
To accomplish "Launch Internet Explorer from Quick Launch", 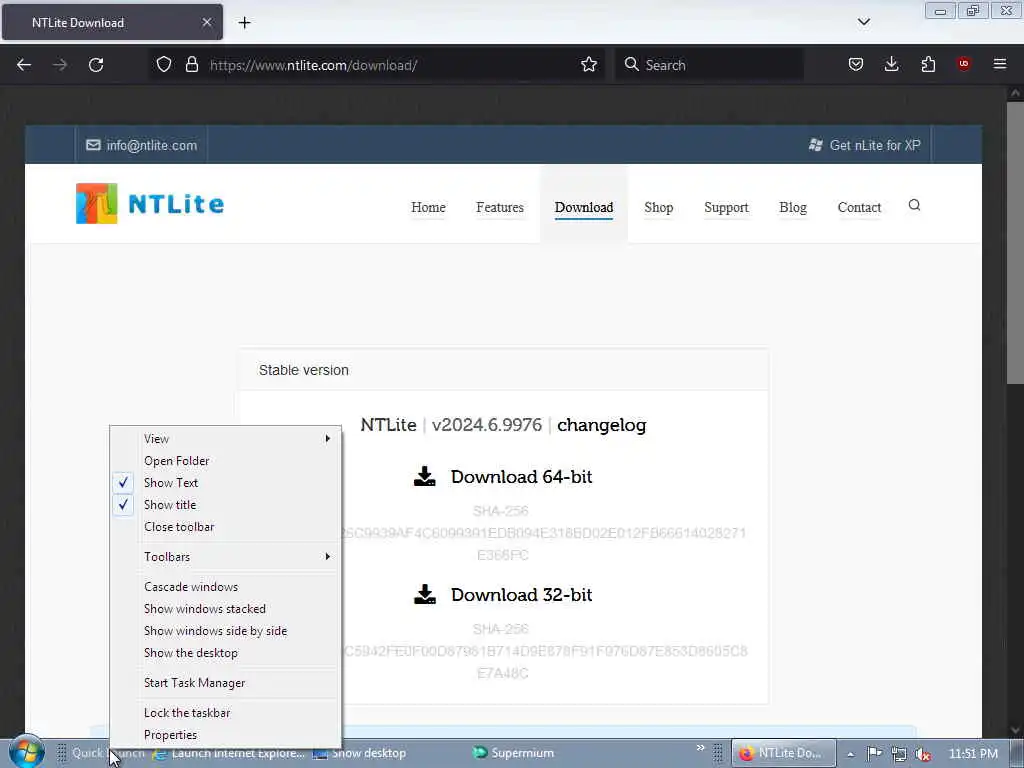I will coord(229,753).
